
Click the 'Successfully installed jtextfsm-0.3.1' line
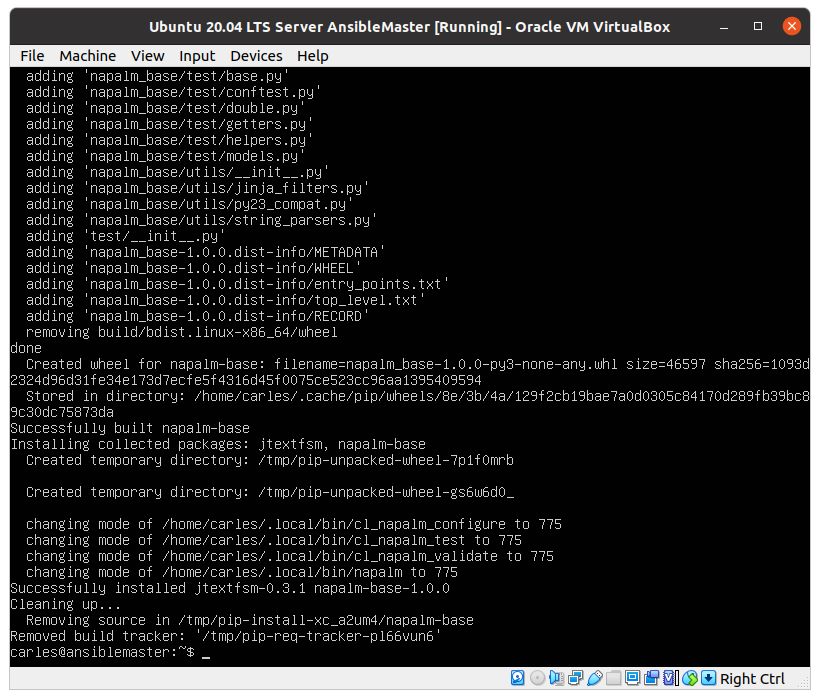(x=230, y=588)
